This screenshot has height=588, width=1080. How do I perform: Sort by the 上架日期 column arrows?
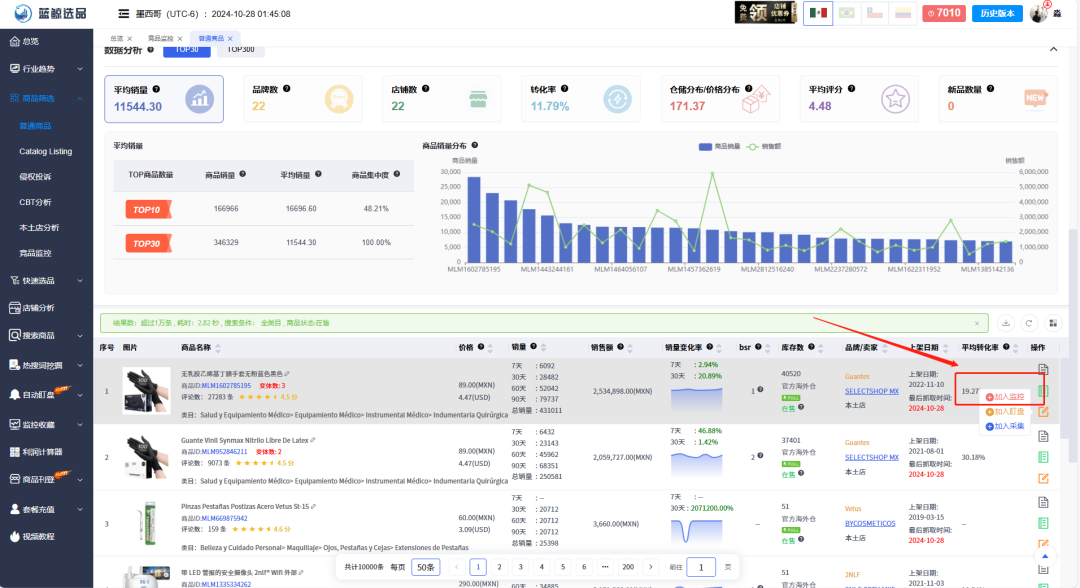click(946, 348)
